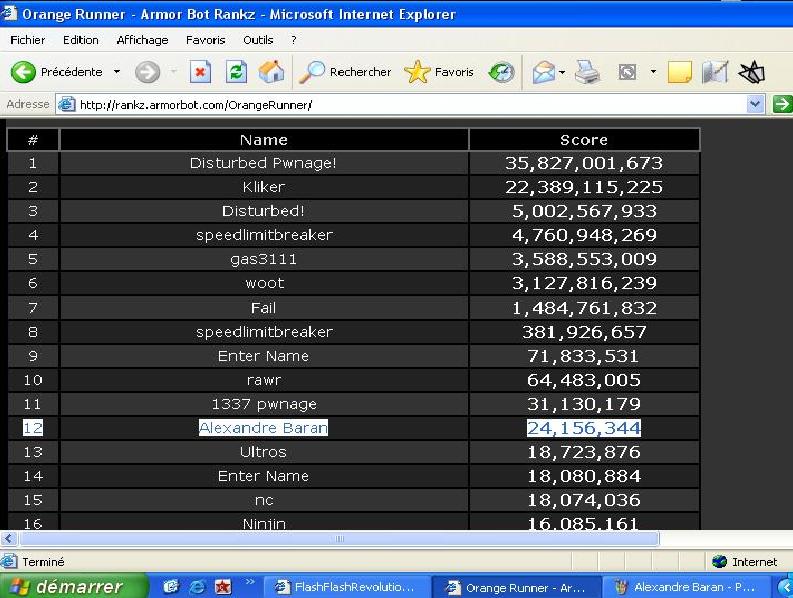Expand the mail icon dropdown arrow
Image resolution: width=793 pixels, height=598 pixels.
point(562,72)
